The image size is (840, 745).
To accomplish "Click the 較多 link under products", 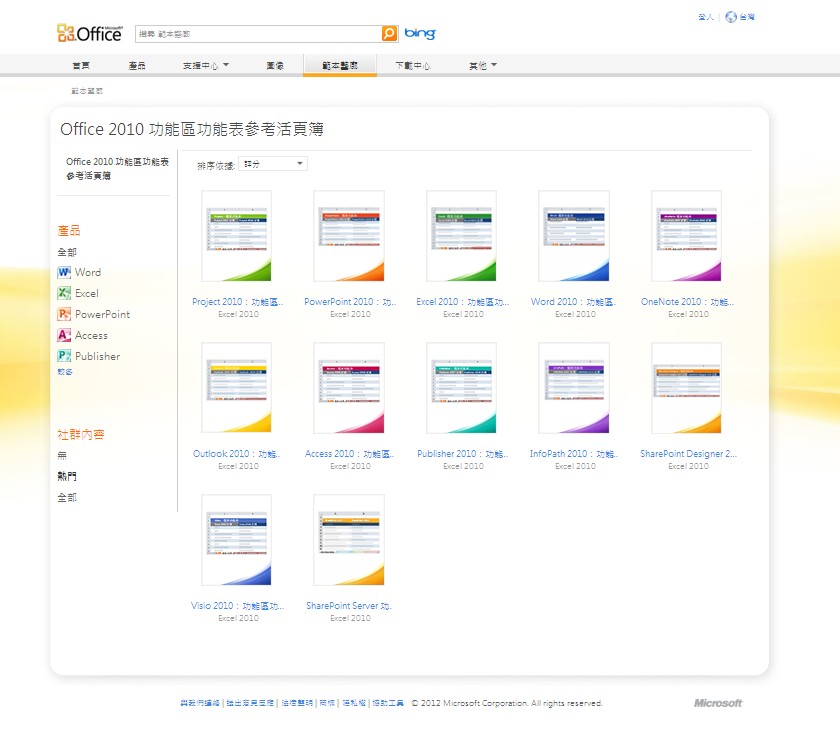I will click(x=65, y=372).
